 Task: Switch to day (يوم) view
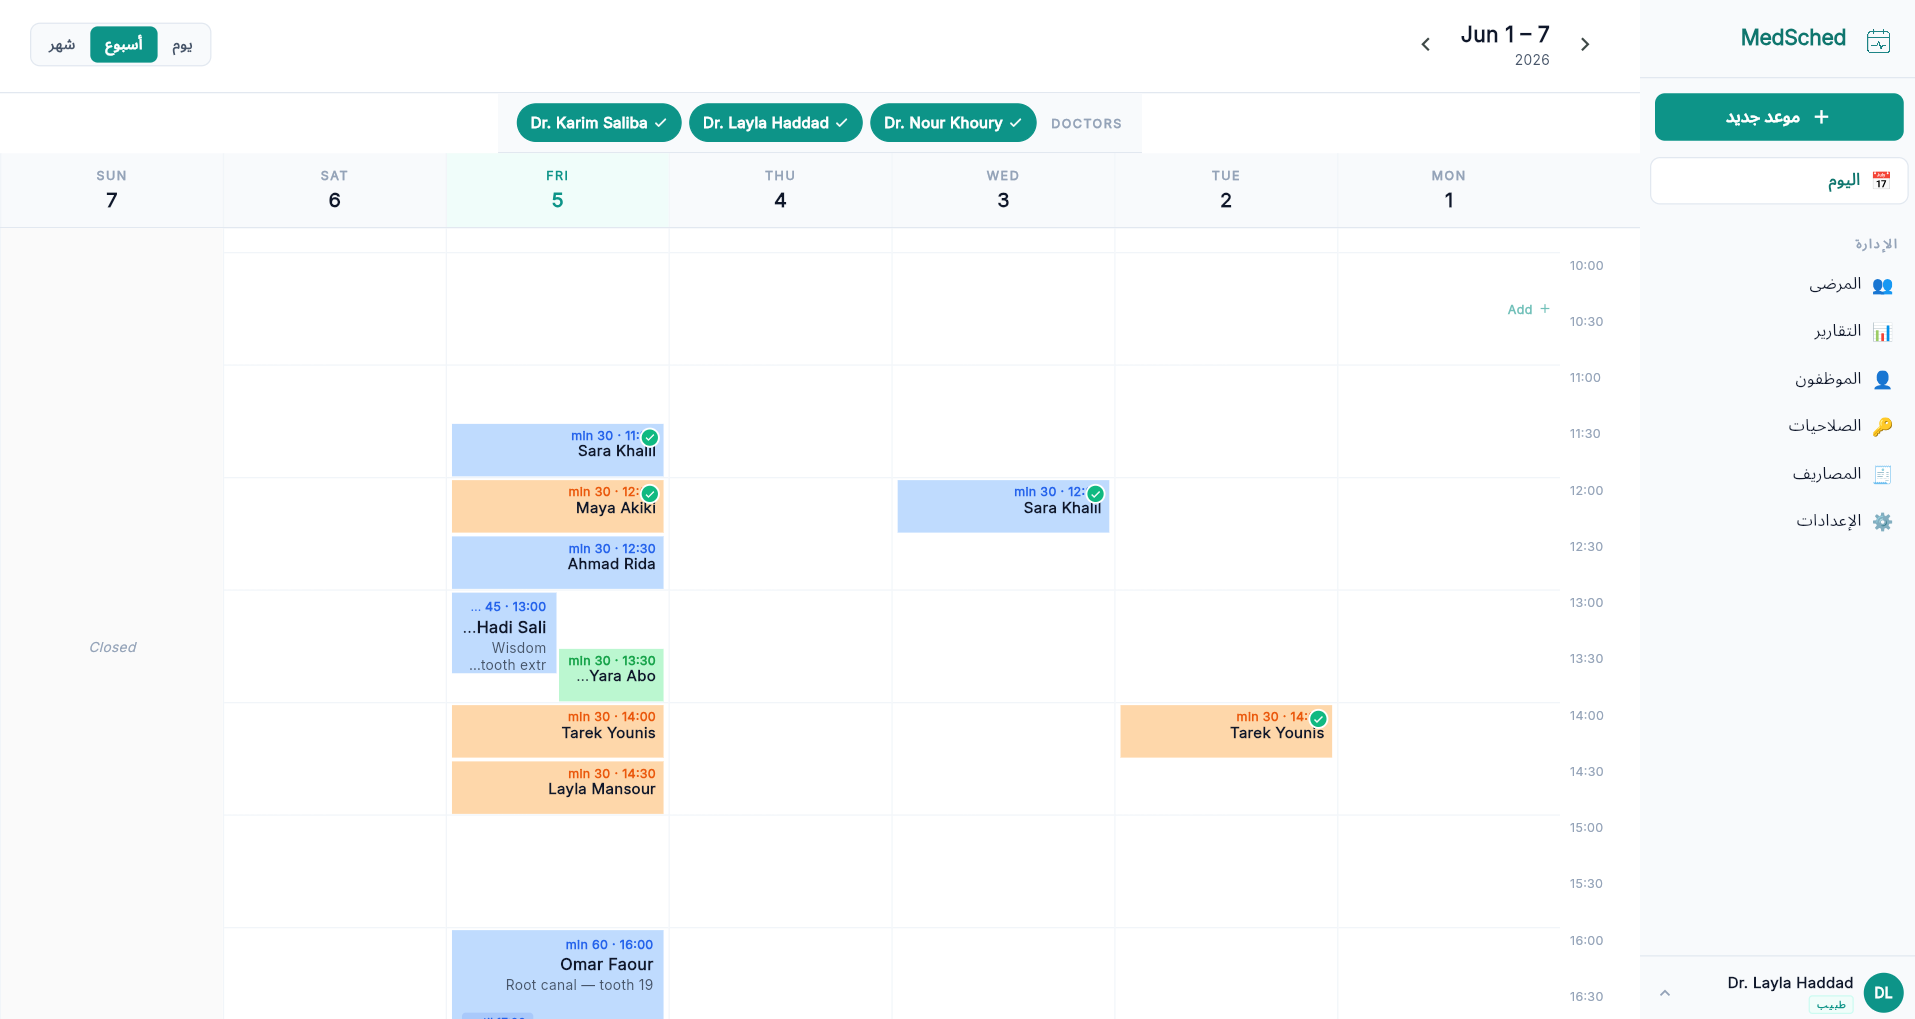pyautogui.click(x=182, y=45)
